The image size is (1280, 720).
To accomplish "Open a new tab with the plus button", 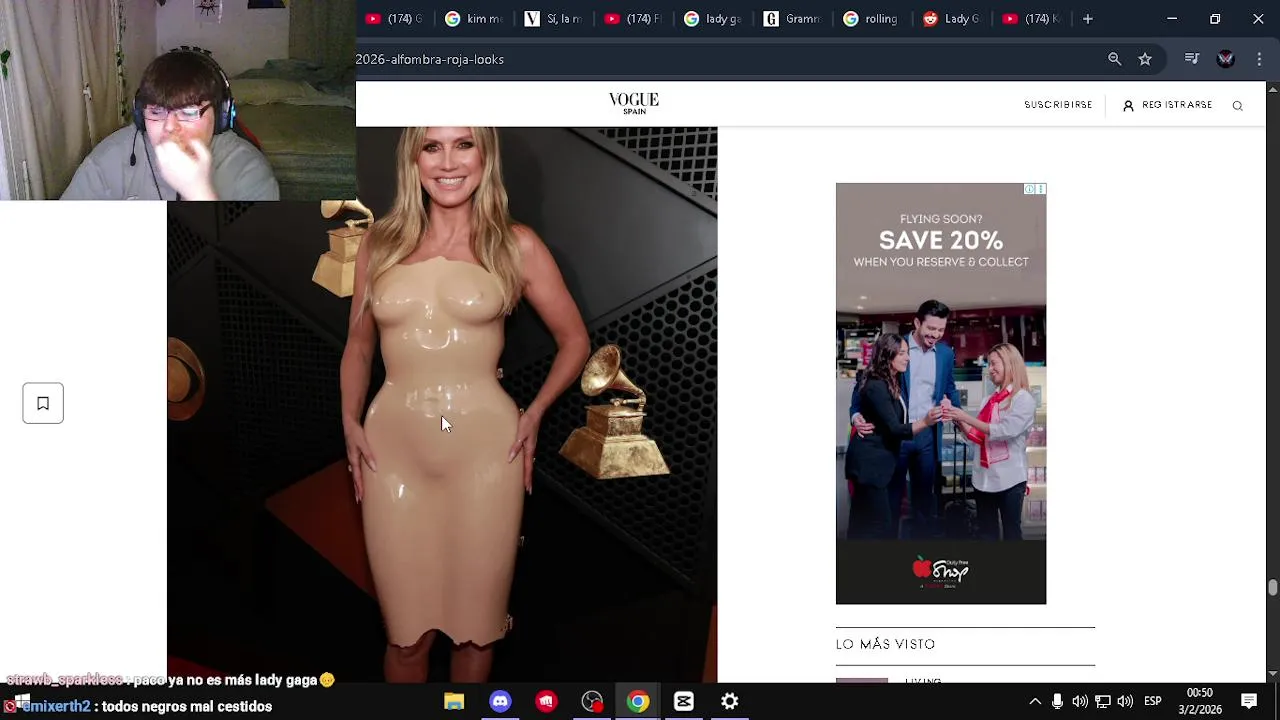I will tap(1087, 18).
